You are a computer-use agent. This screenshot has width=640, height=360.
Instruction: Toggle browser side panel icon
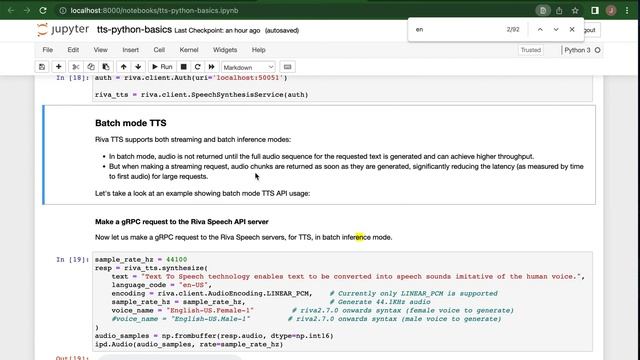595,11
